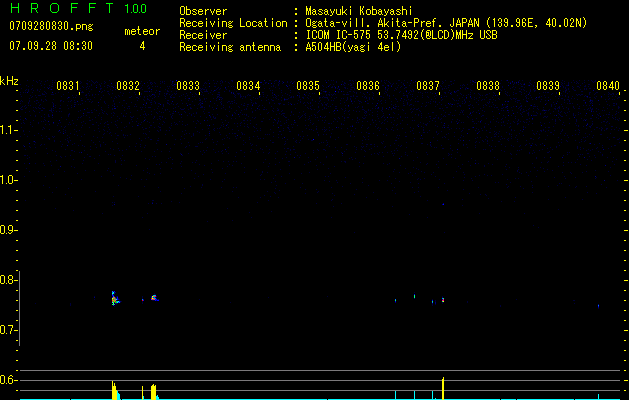Click the 0.6 kHz axis label

tap(7, 380)
